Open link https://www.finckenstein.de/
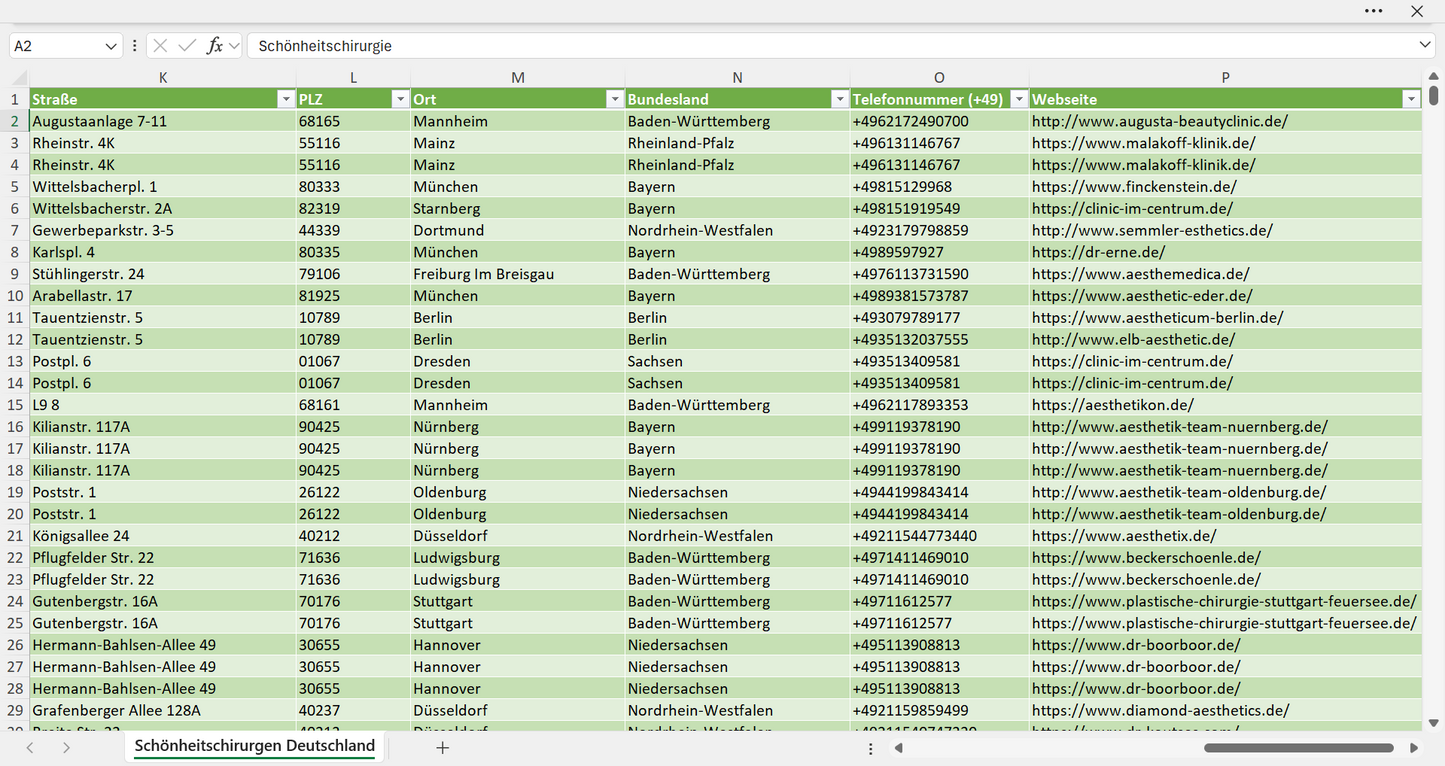 pos(1134,187)
